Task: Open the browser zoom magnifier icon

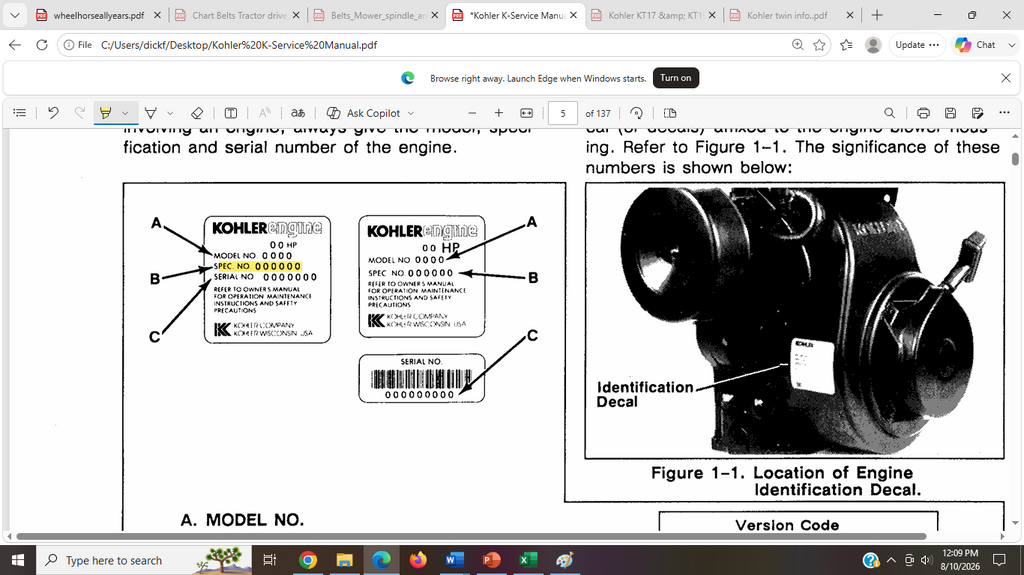Action: 797,44
